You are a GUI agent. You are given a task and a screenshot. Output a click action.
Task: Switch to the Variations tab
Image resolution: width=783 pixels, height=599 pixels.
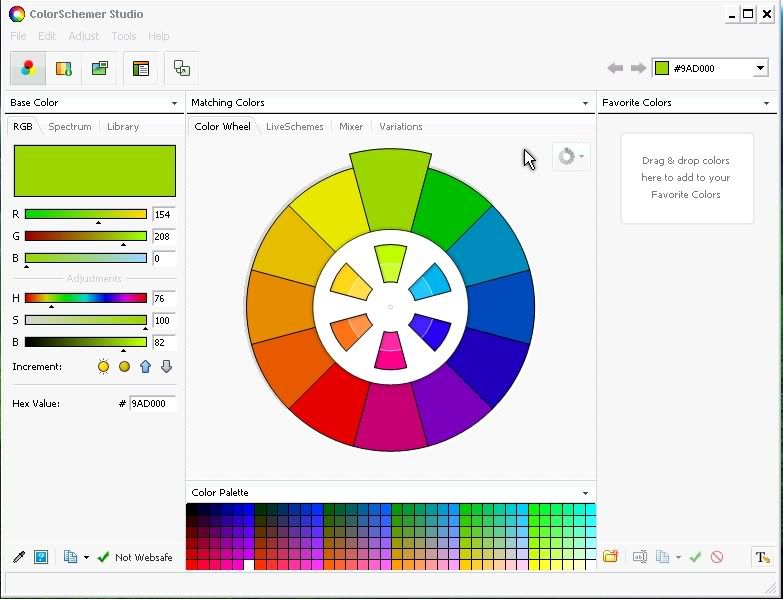tap(401, 127)
